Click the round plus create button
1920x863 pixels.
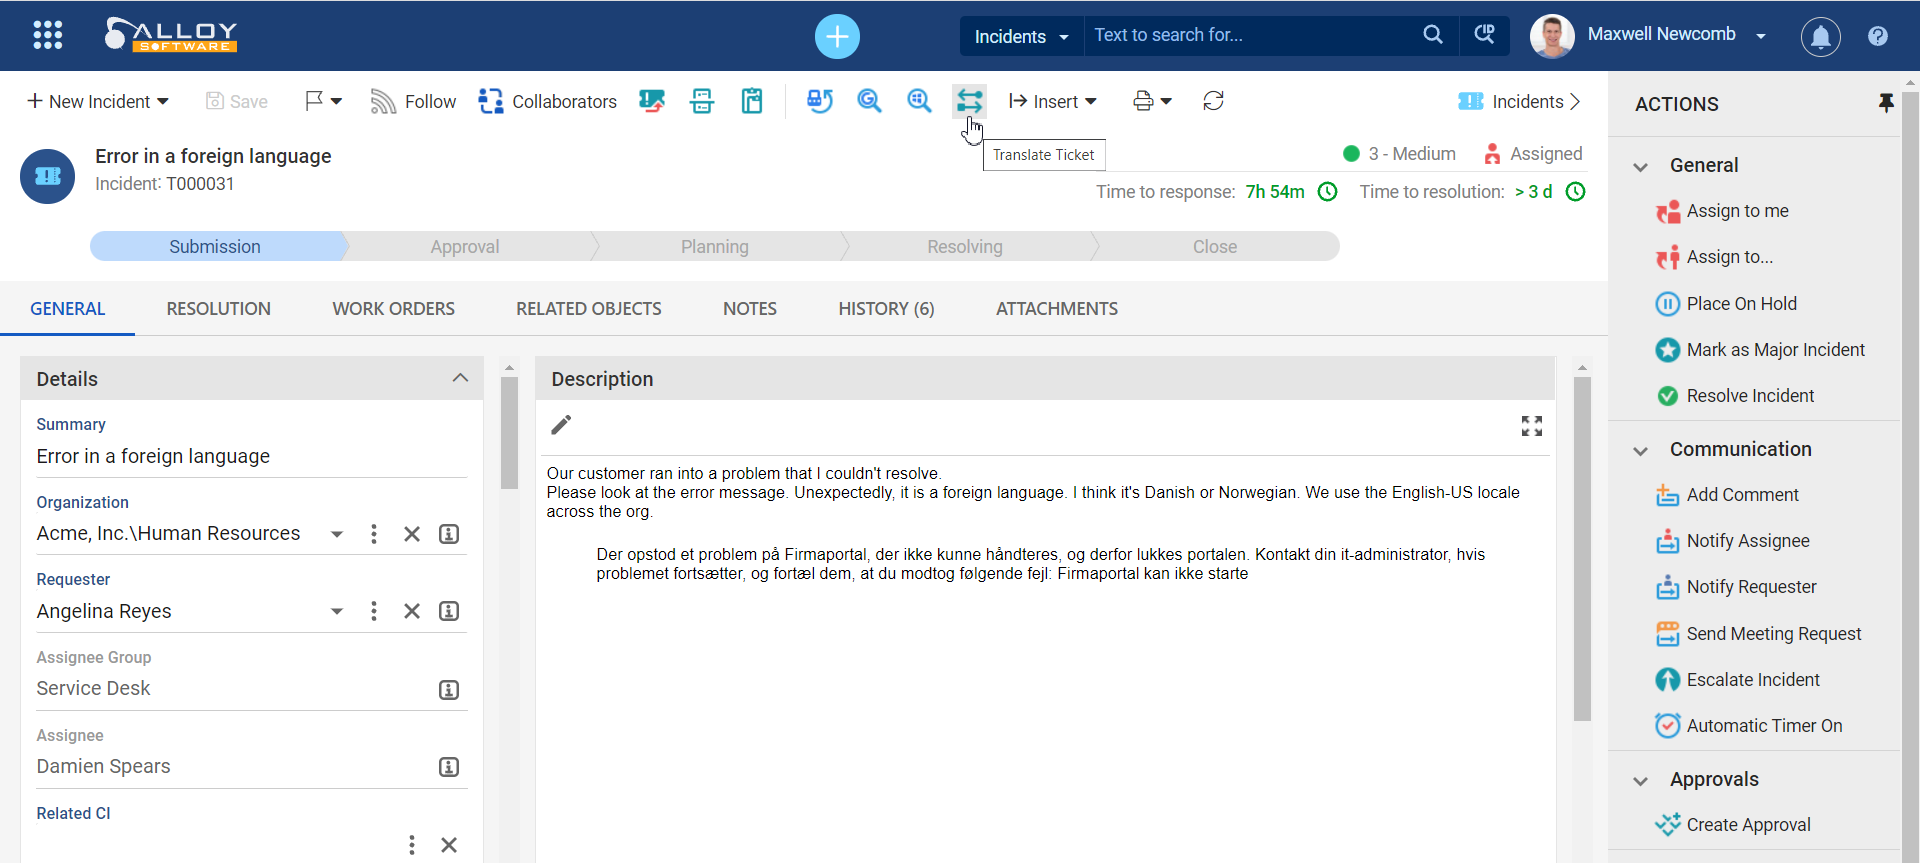click(837, 37)
